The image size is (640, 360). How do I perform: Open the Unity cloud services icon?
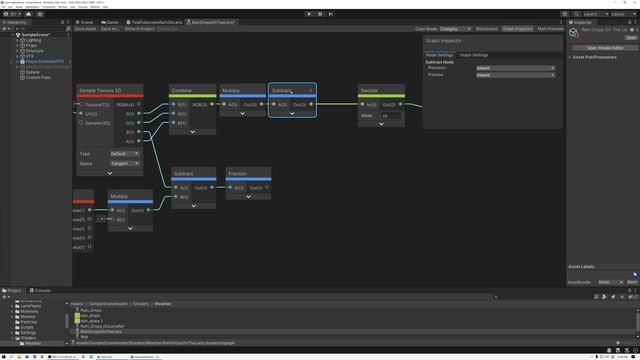[29, 14]
